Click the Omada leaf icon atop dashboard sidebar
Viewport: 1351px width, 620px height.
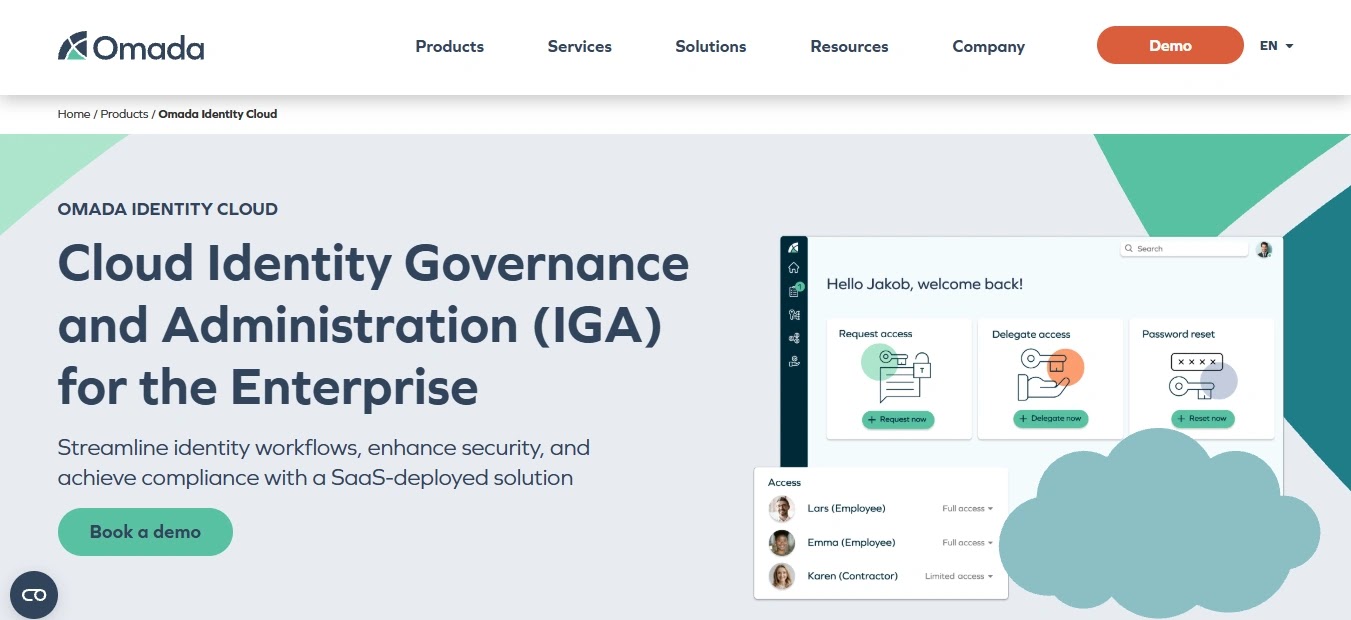pos(794,247)
